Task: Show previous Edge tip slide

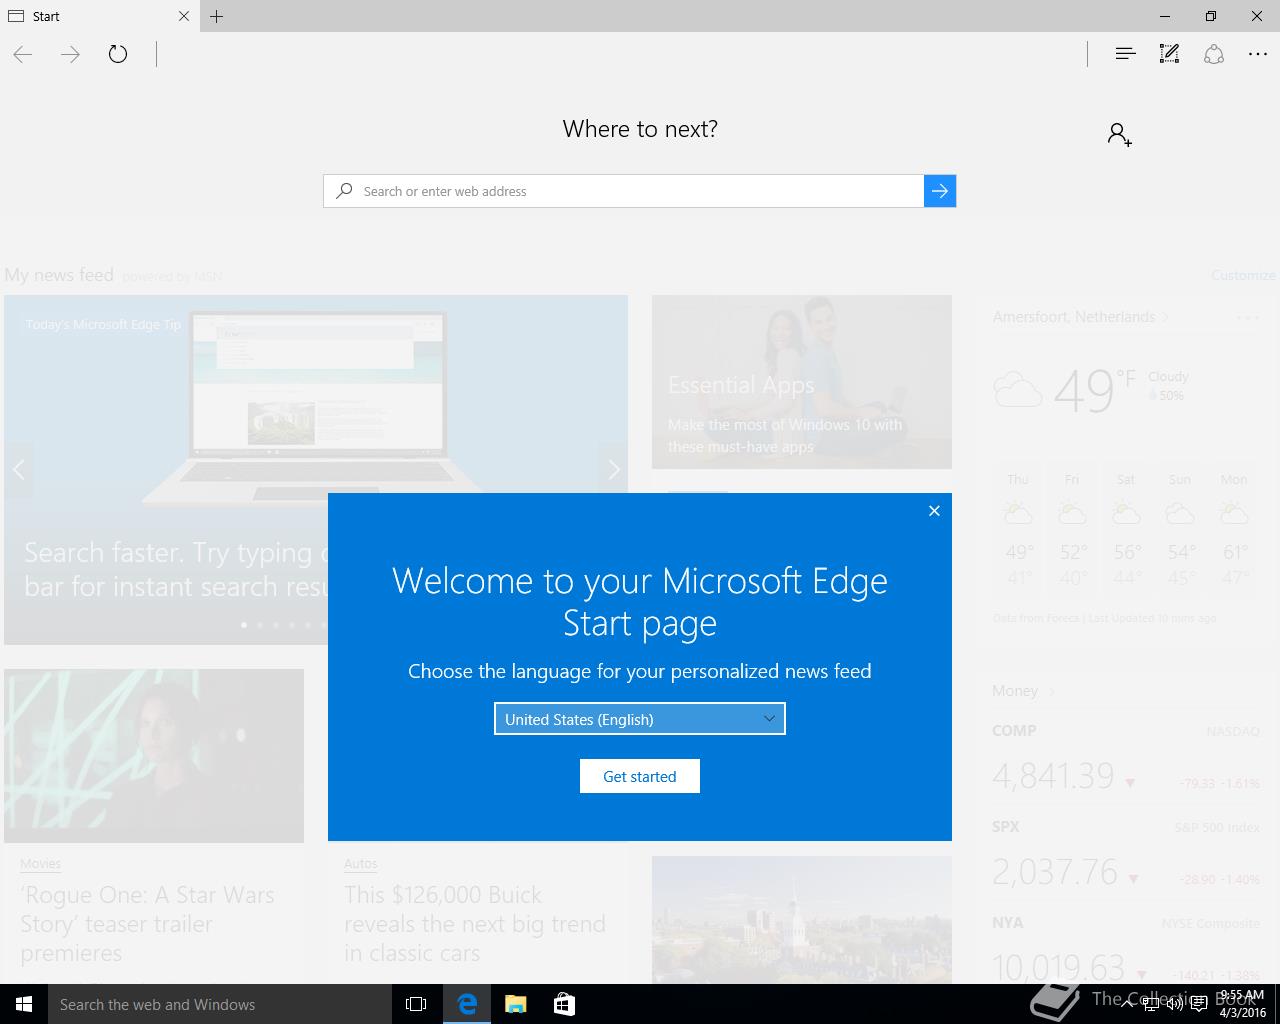Action: [x=18, y=469]
